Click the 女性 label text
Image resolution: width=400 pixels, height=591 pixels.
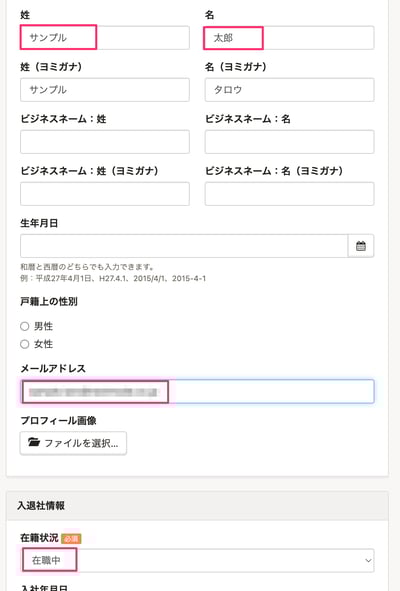[x=43, y=344]
